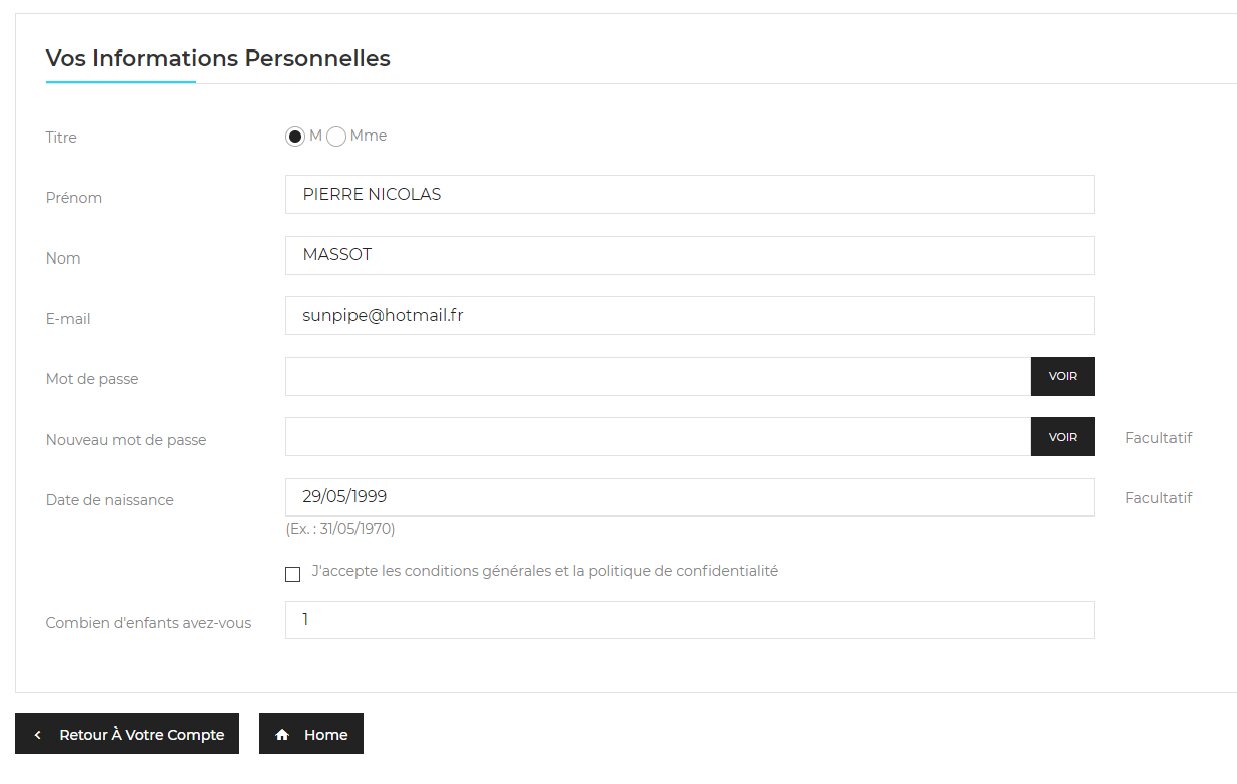
Task: Show the current password with VOIR
Action: [1063, 376]
